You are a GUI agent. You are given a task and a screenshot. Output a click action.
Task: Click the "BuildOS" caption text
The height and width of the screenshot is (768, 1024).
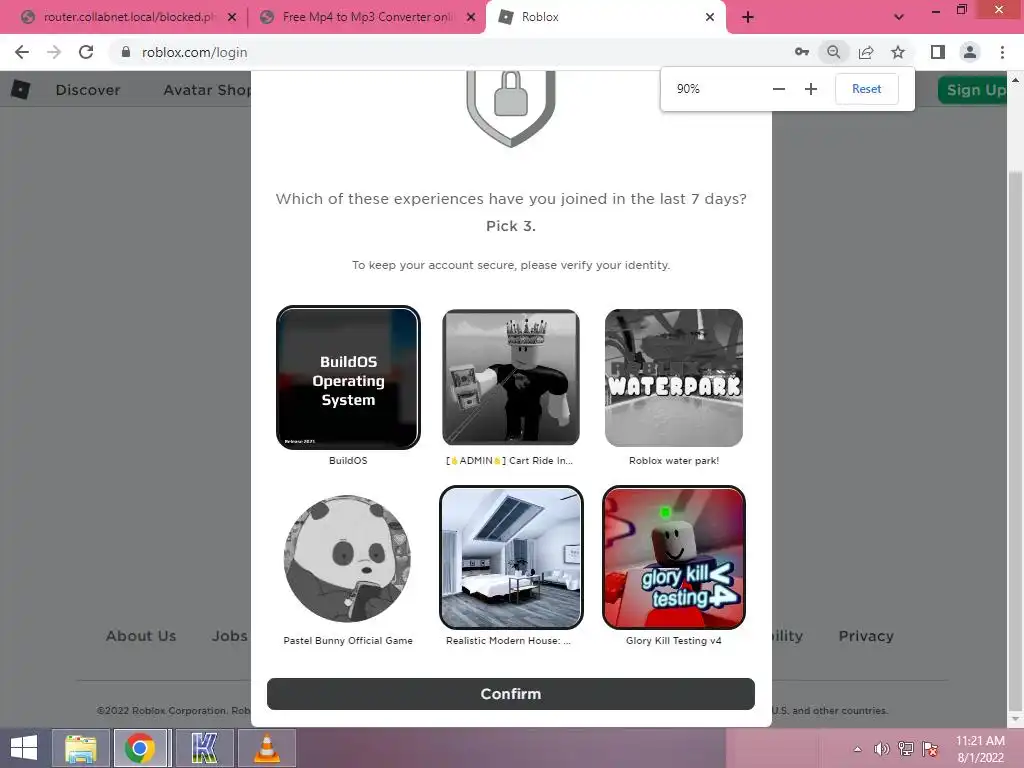point(348,460)
